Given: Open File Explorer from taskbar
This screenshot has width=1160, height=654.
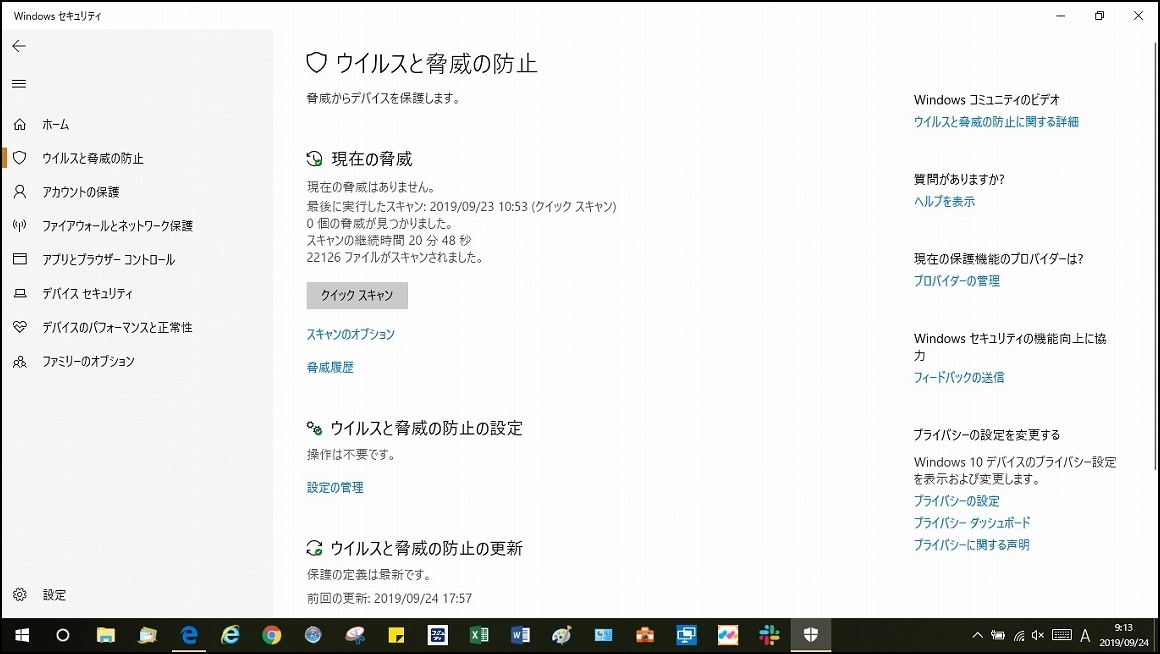Looking at the screenshot, I should (106, 636).
